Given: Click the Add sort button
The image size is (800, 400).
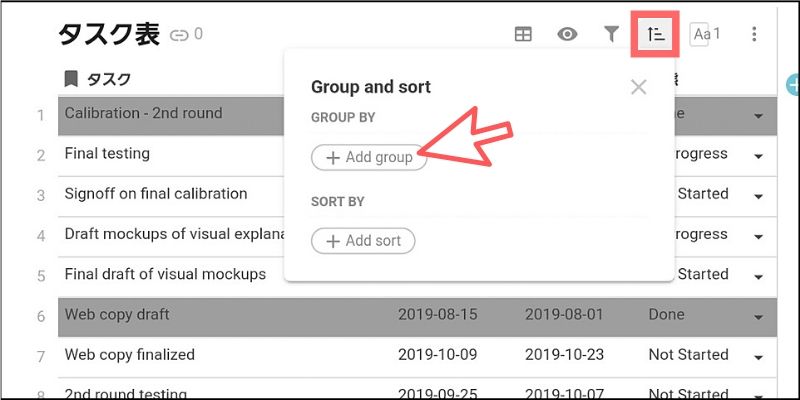Looking at the screenshot, I should (363, 241).
